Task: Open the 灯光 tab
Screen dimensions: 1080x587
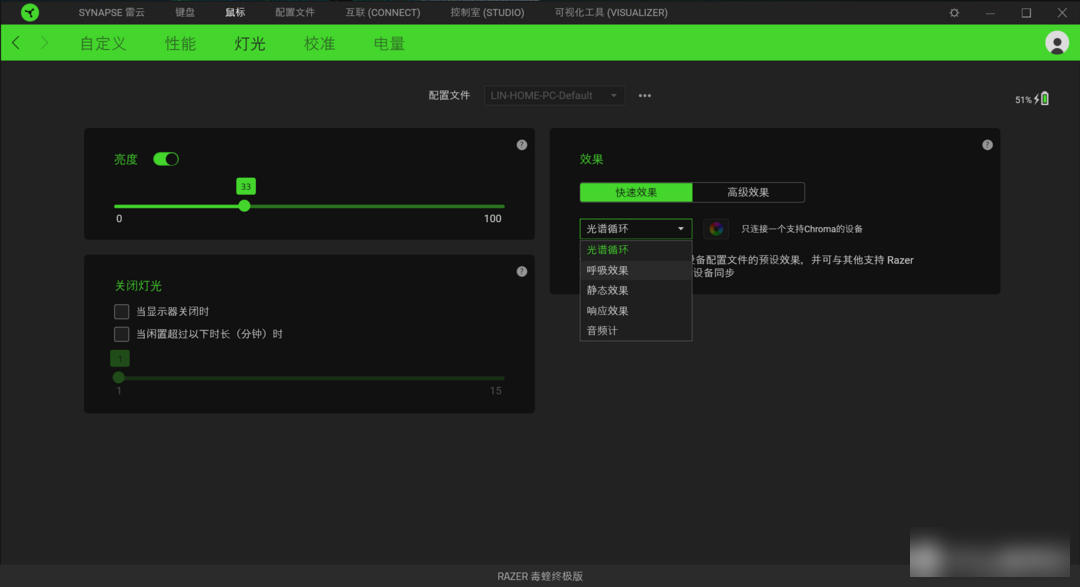Action: coord(249,43)
